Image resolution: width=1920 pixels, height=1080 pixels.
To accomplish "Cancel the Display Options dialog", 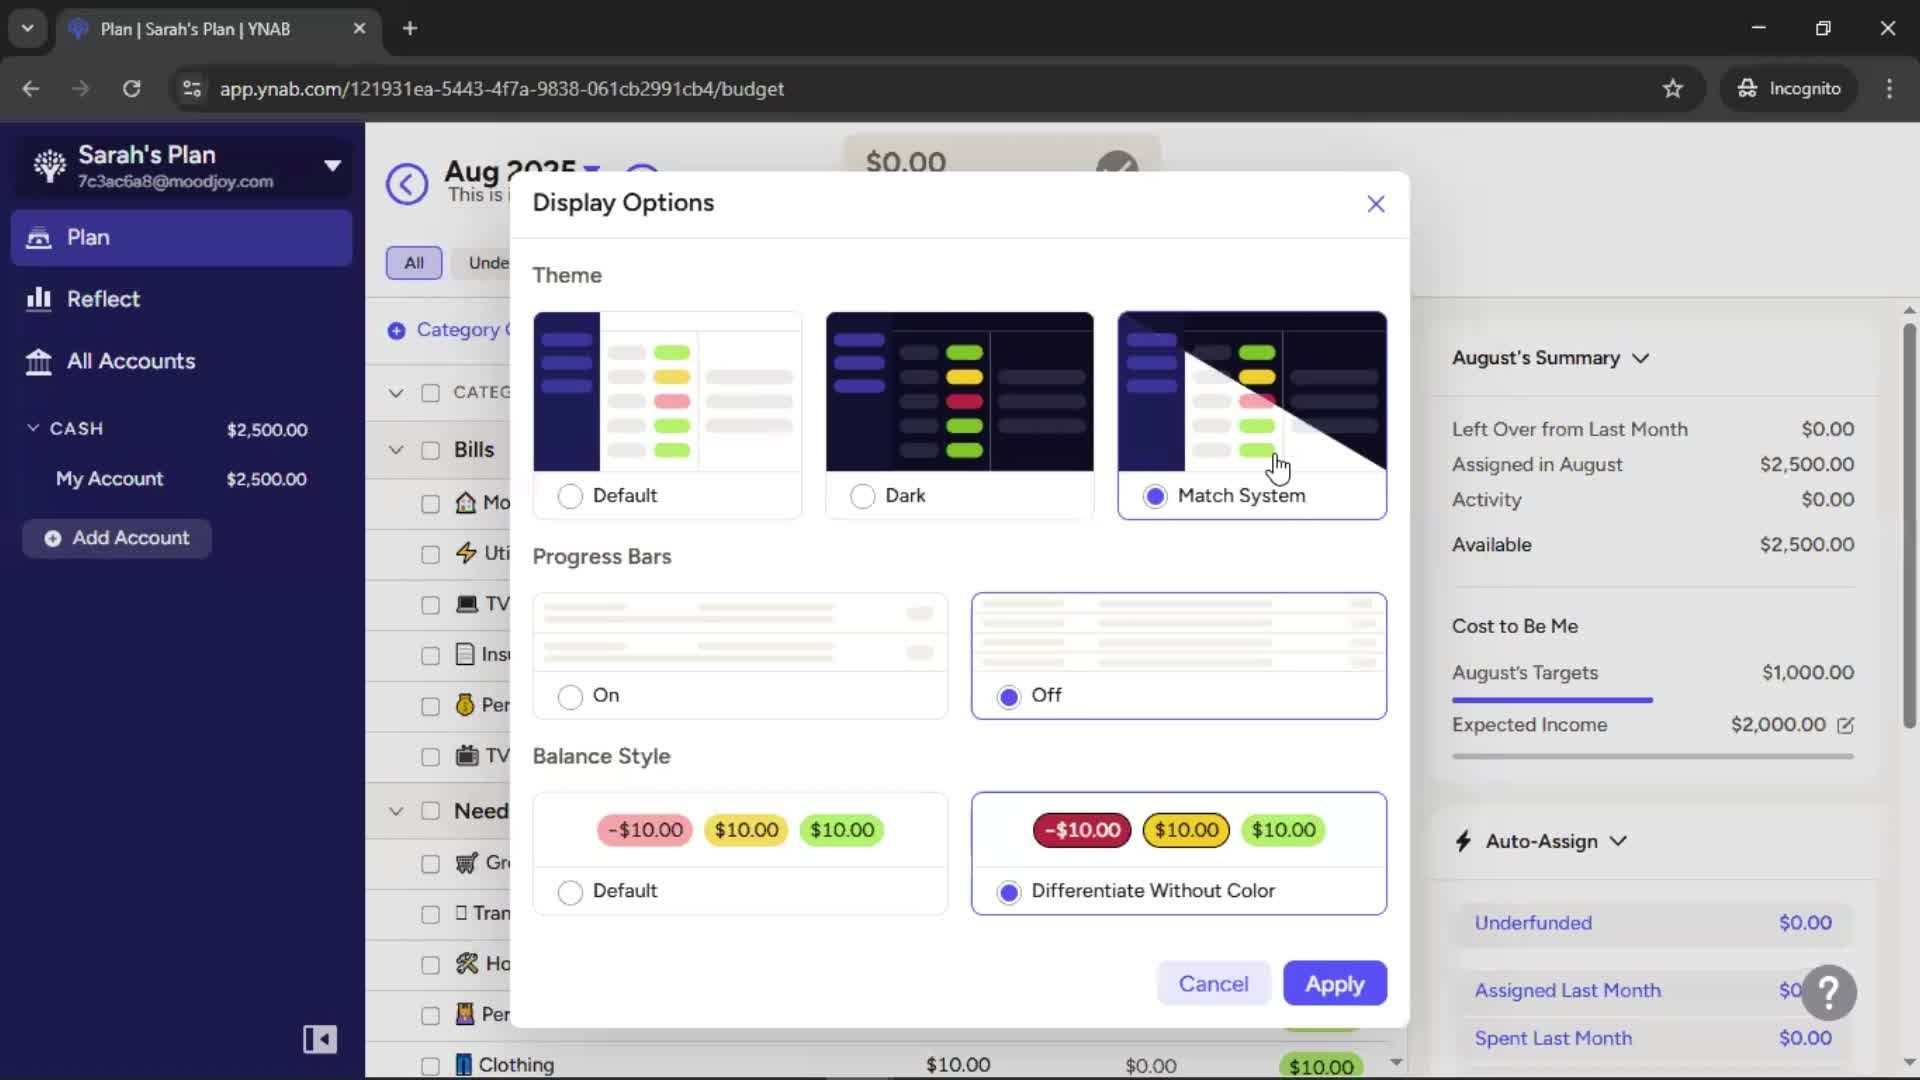I will point(1213,984).
